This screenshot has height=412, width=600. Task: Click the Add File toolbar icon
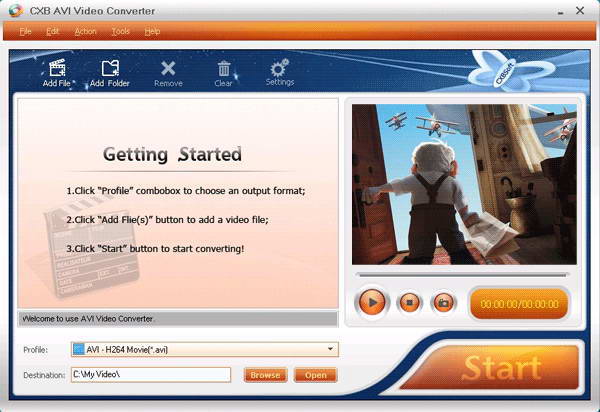[x=57, y=73]
